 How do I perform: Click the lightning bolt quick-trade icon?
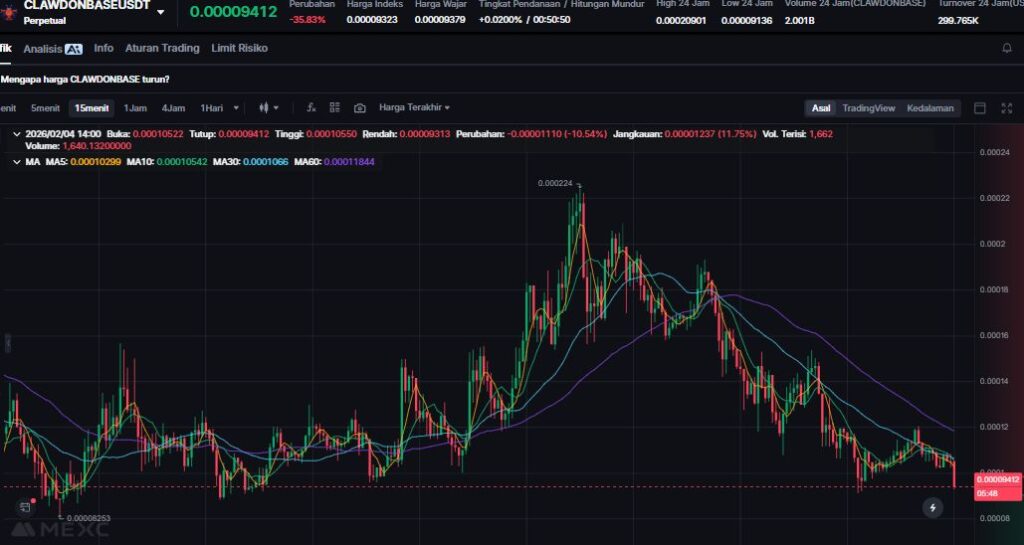click(932, 508)
